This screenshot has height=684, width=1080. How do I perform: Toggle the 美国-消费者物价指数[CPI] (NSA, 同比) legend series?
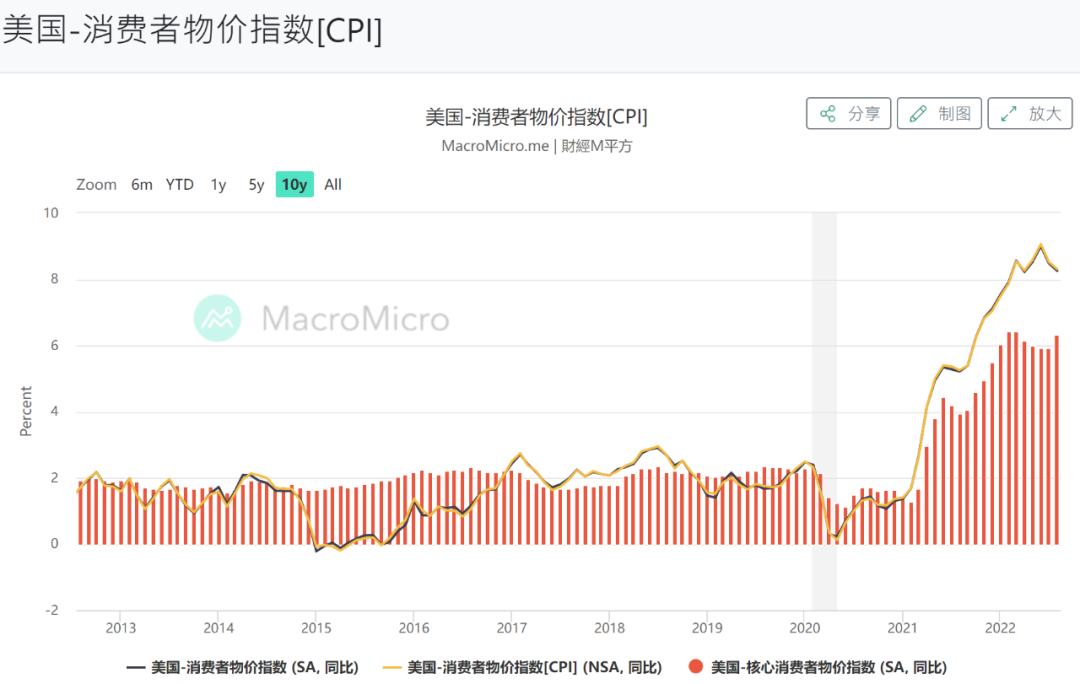(523, 667)
